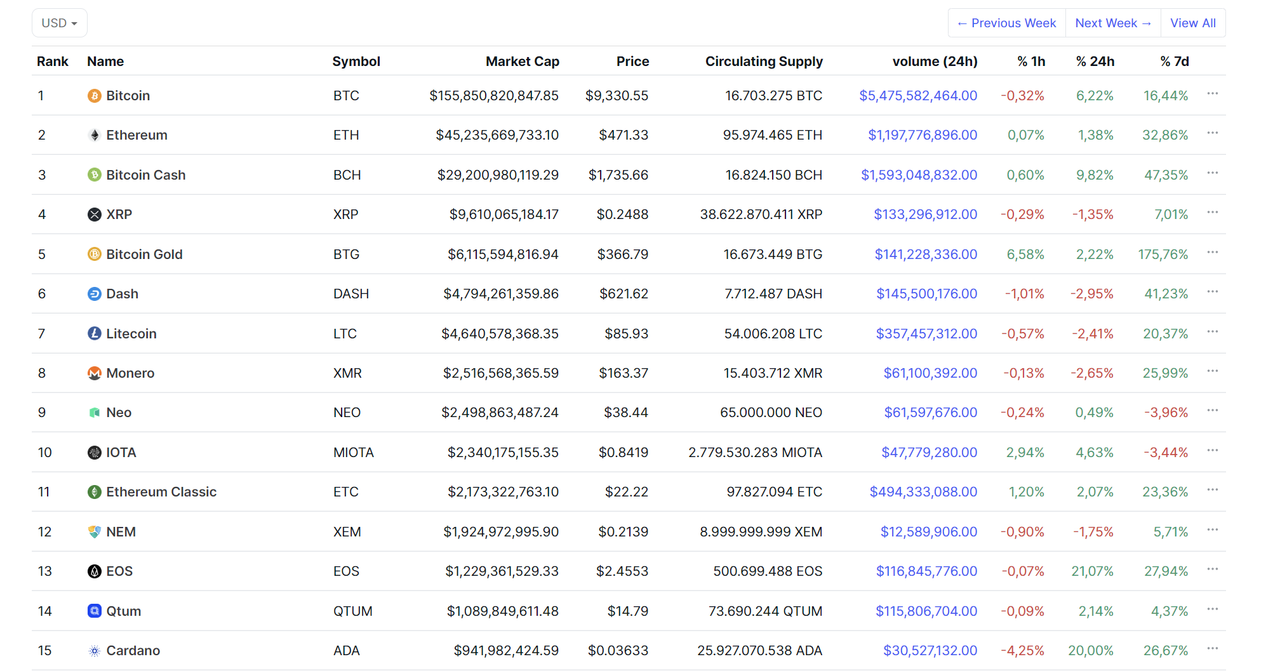Open the more options menu for Bitcoin Cash row
This screenshot has height=671, width=1280.
tap(1212, 173)
